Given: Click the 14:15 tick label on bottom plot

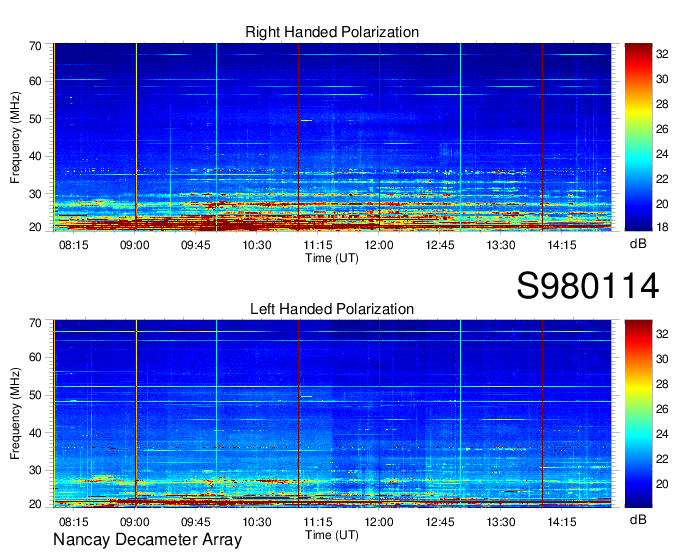Looking at the screenshot, I should point(562,522).
